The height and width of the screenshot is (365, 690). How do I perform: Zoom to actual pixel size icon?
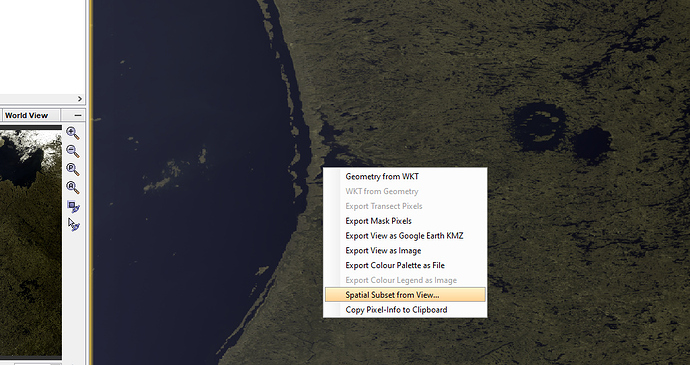[73, 170]
